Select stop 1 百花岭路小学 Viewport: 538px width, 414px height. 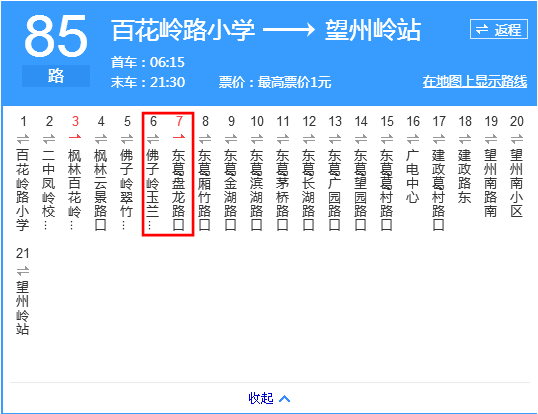point(23,190)
